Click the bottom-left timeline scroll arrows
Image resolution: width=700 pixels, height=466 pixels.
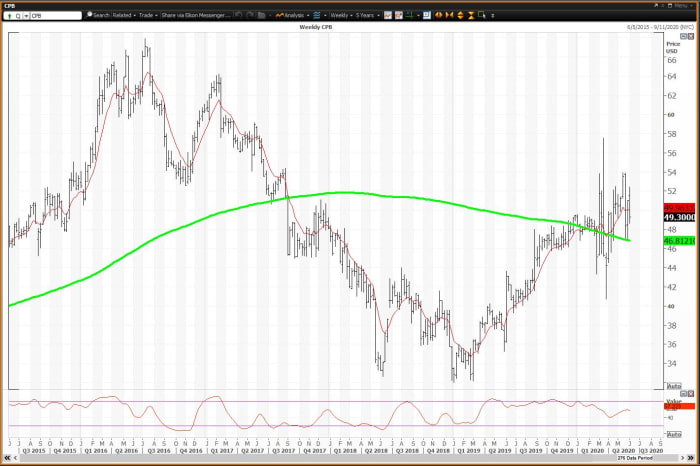tap(10, 459)
